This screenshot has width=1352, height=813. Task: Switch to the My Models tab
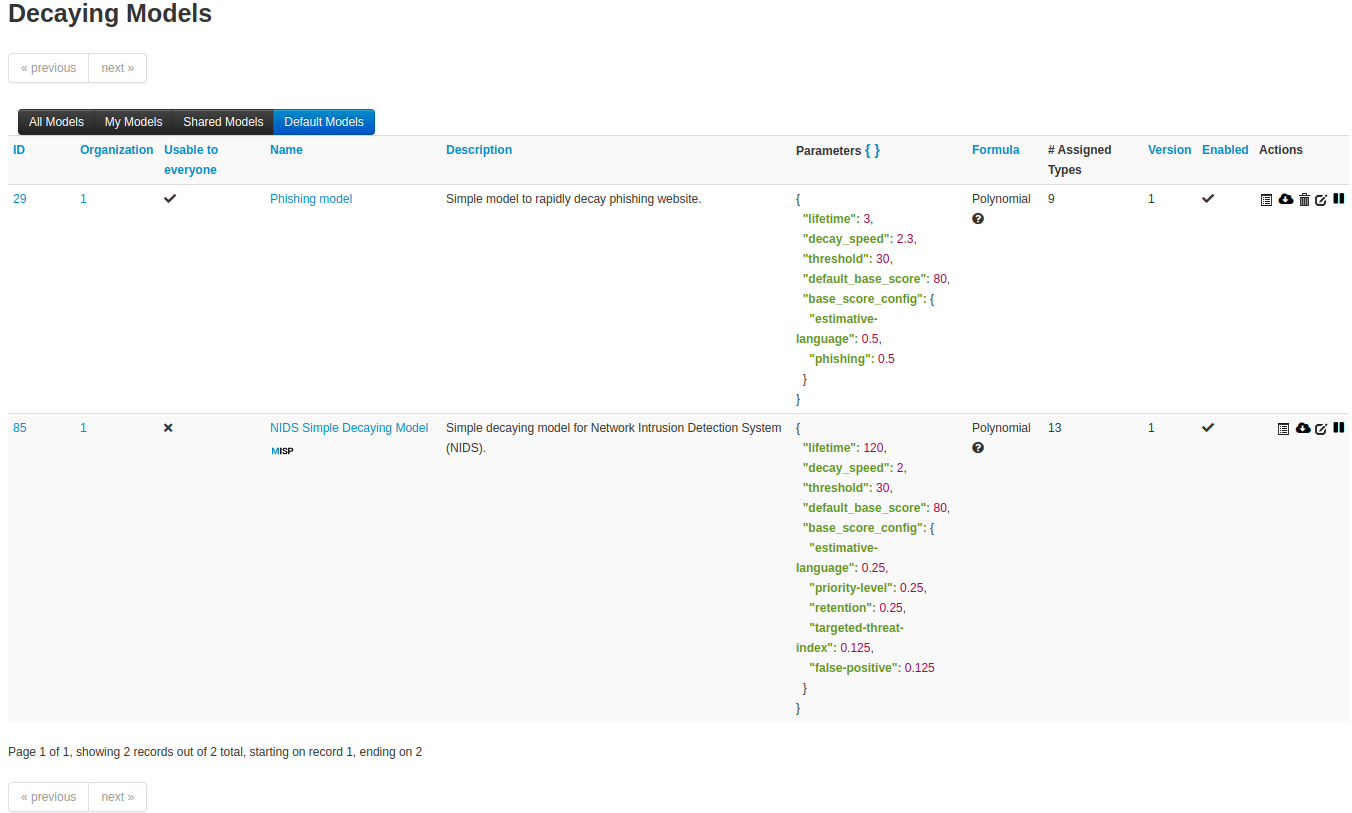pyautogui.click(x=133, y=122)
